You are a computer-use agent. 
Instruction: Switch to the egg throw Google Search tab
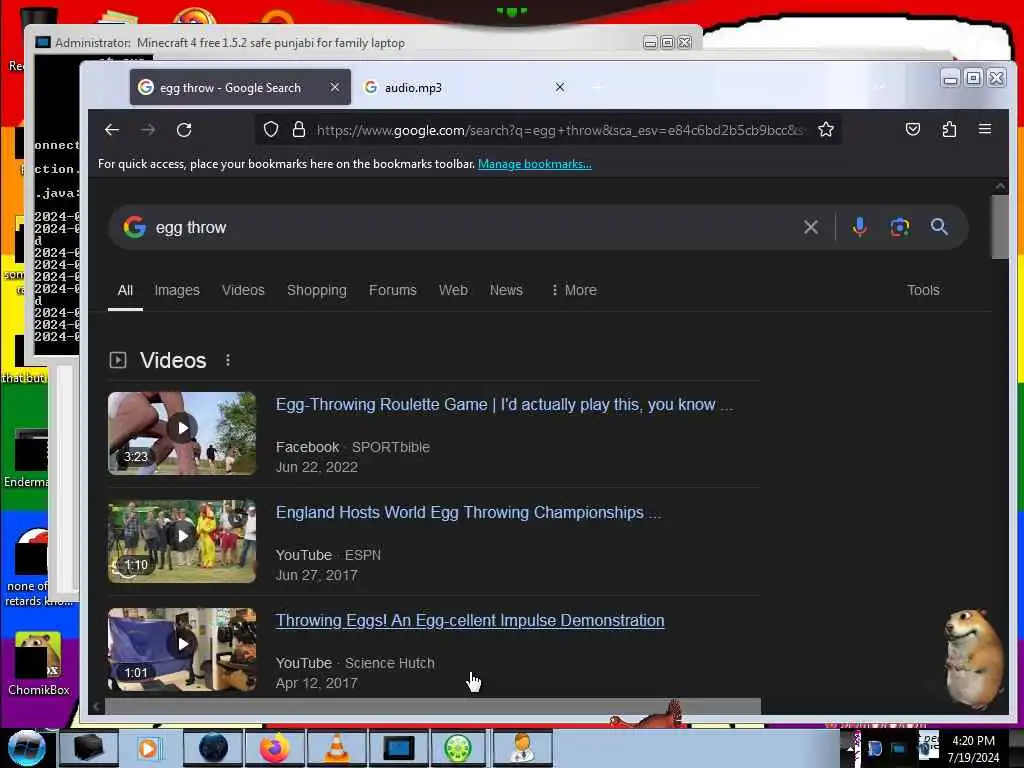[230, 88]
